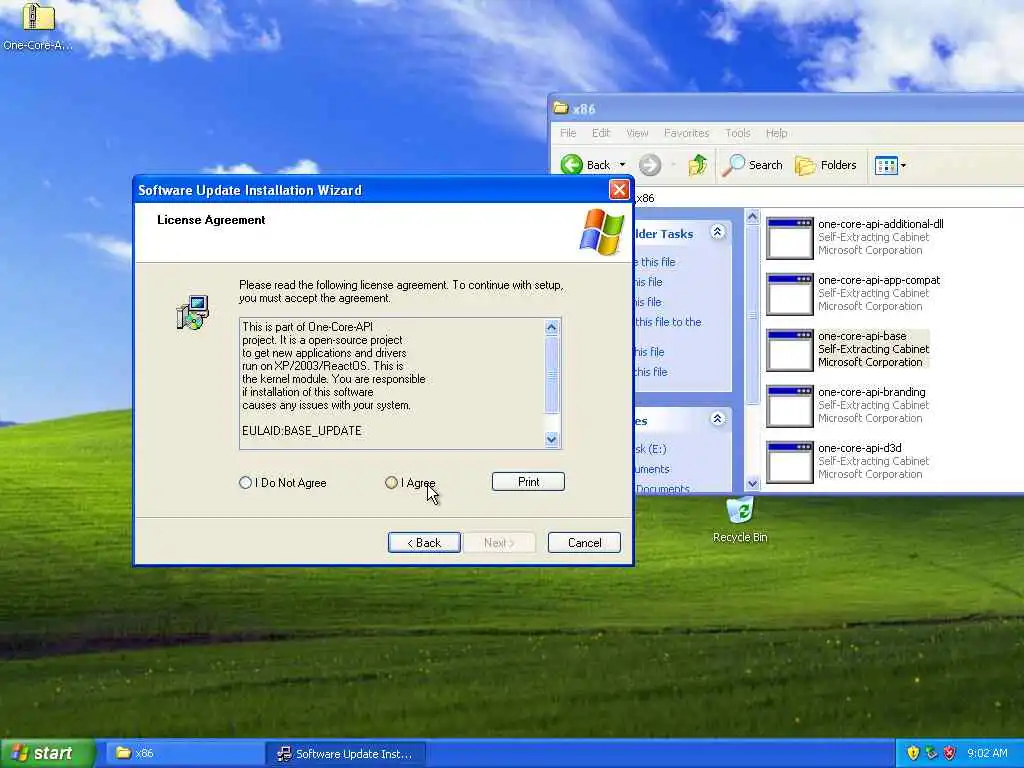Click the 'uments' link in Other Places
Screen dimensions: 1024x768
pyautogui.click(x=652, y=469)
